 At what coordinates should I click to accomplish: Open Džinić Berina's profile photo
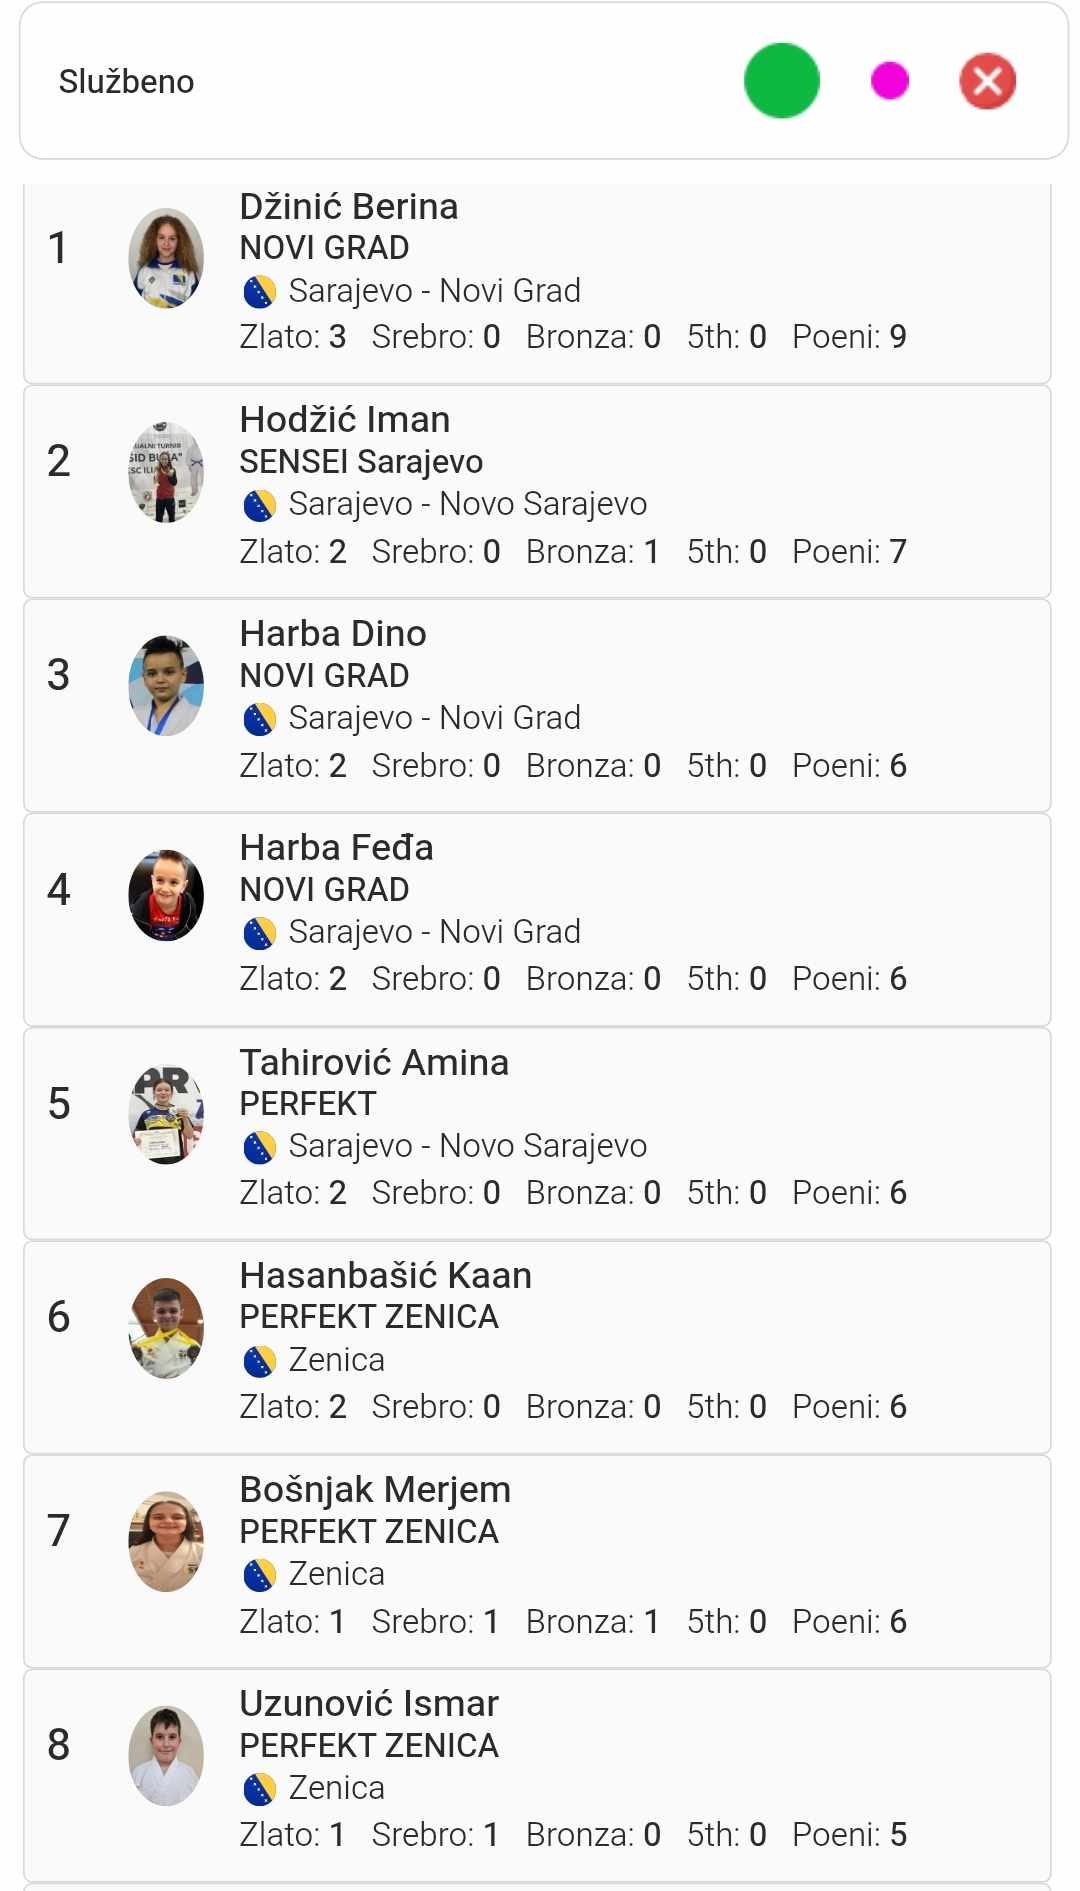(x=166, y=258)
